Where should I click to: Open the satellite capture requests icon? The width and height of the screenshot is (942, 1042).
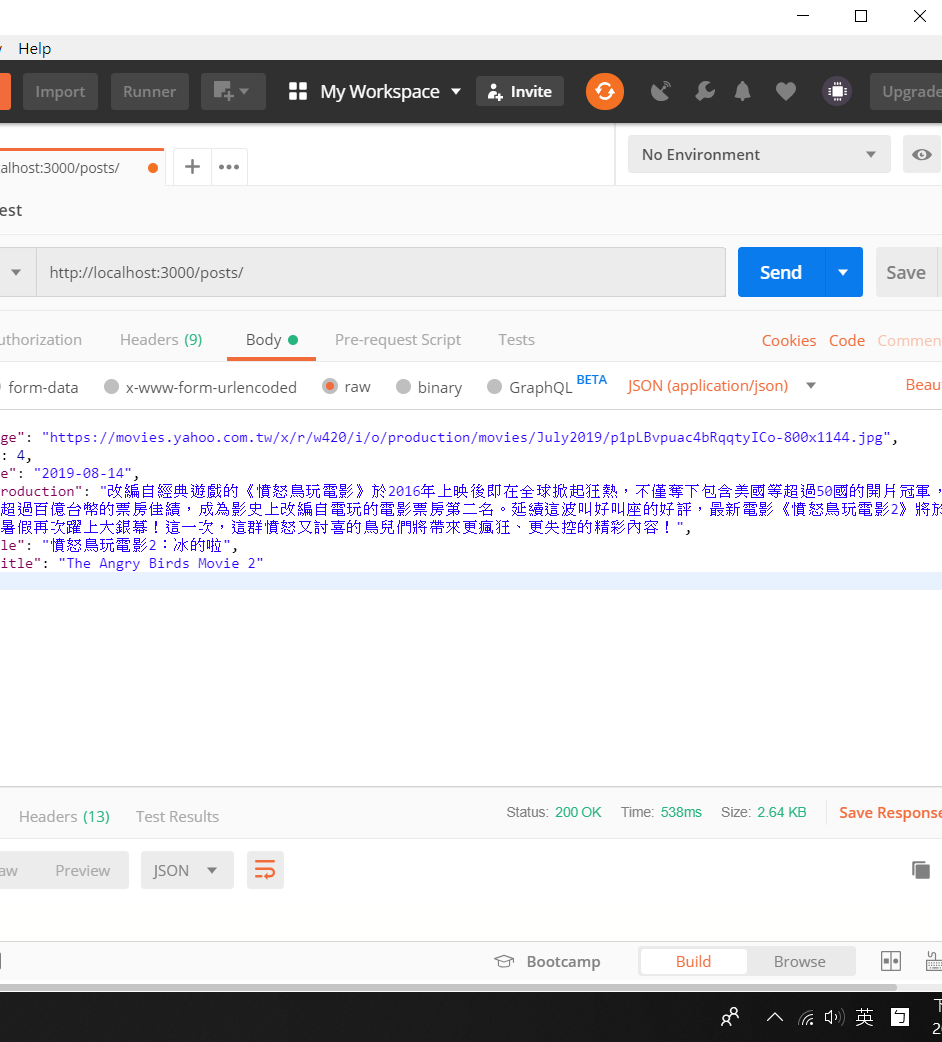660,91
